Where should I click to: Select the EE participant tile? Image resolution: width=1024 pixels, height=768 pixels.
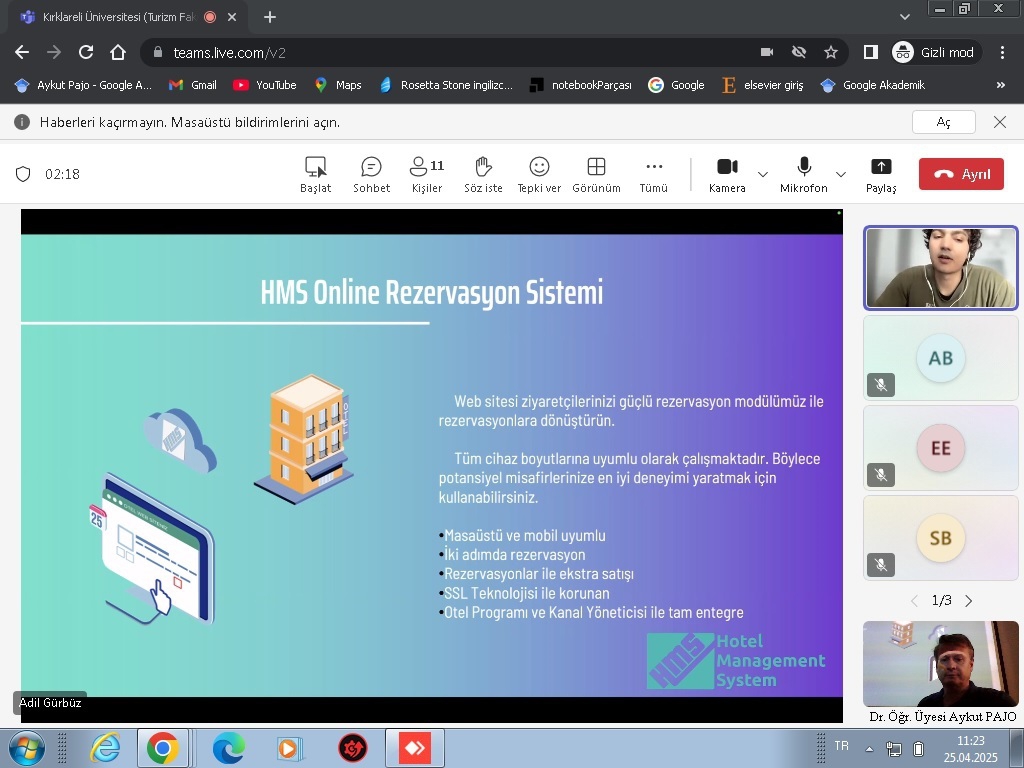point(940,448)
